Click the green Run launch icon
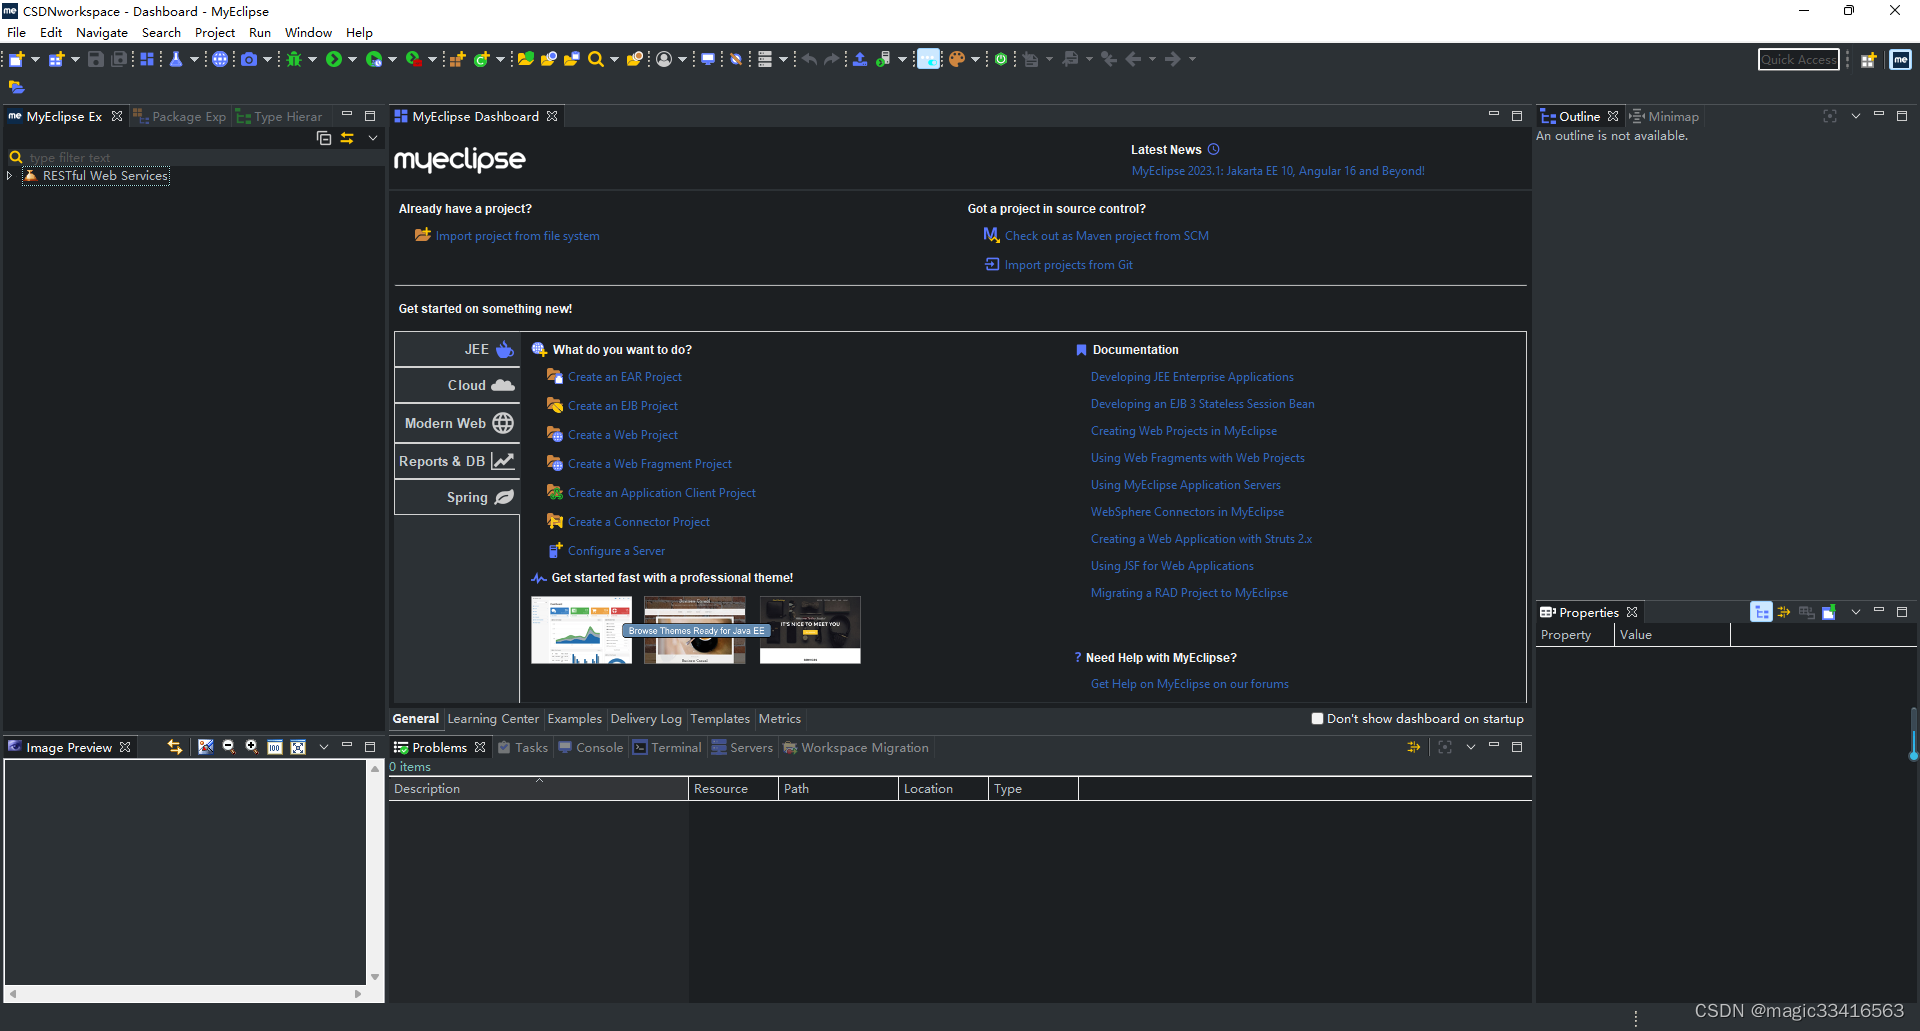 [334, 59]
